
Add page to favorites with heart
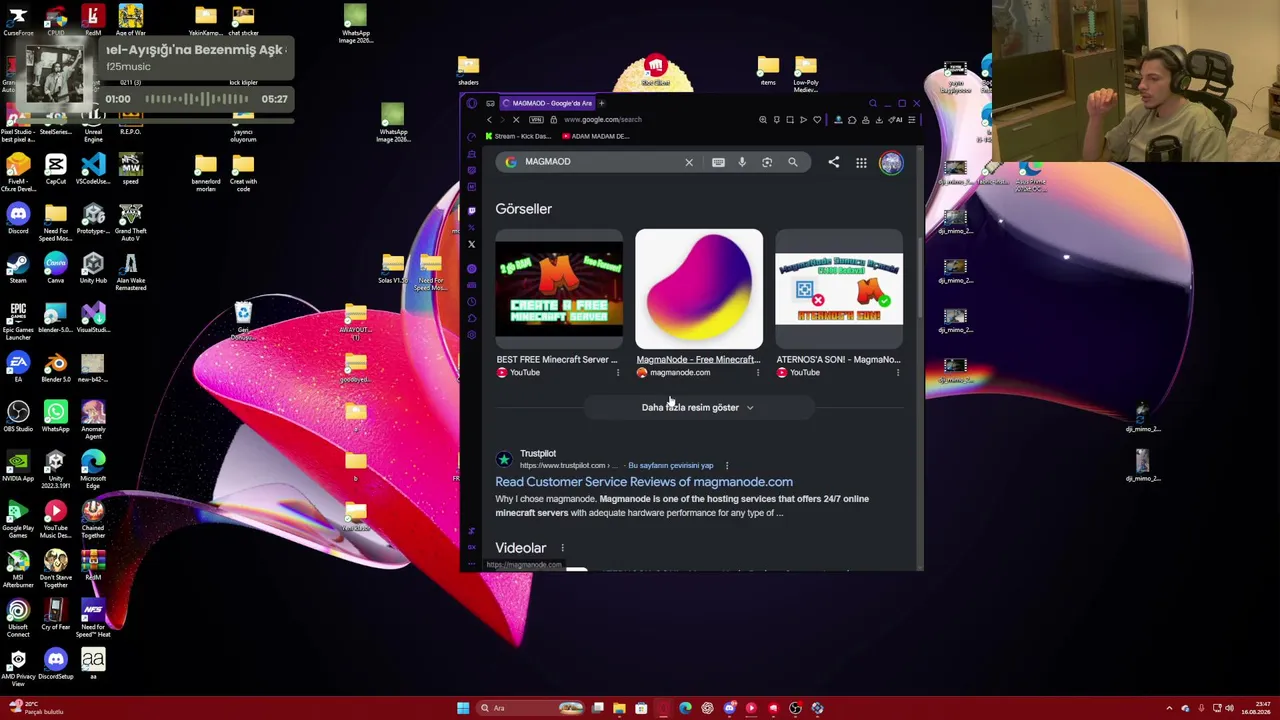[817, 120]
